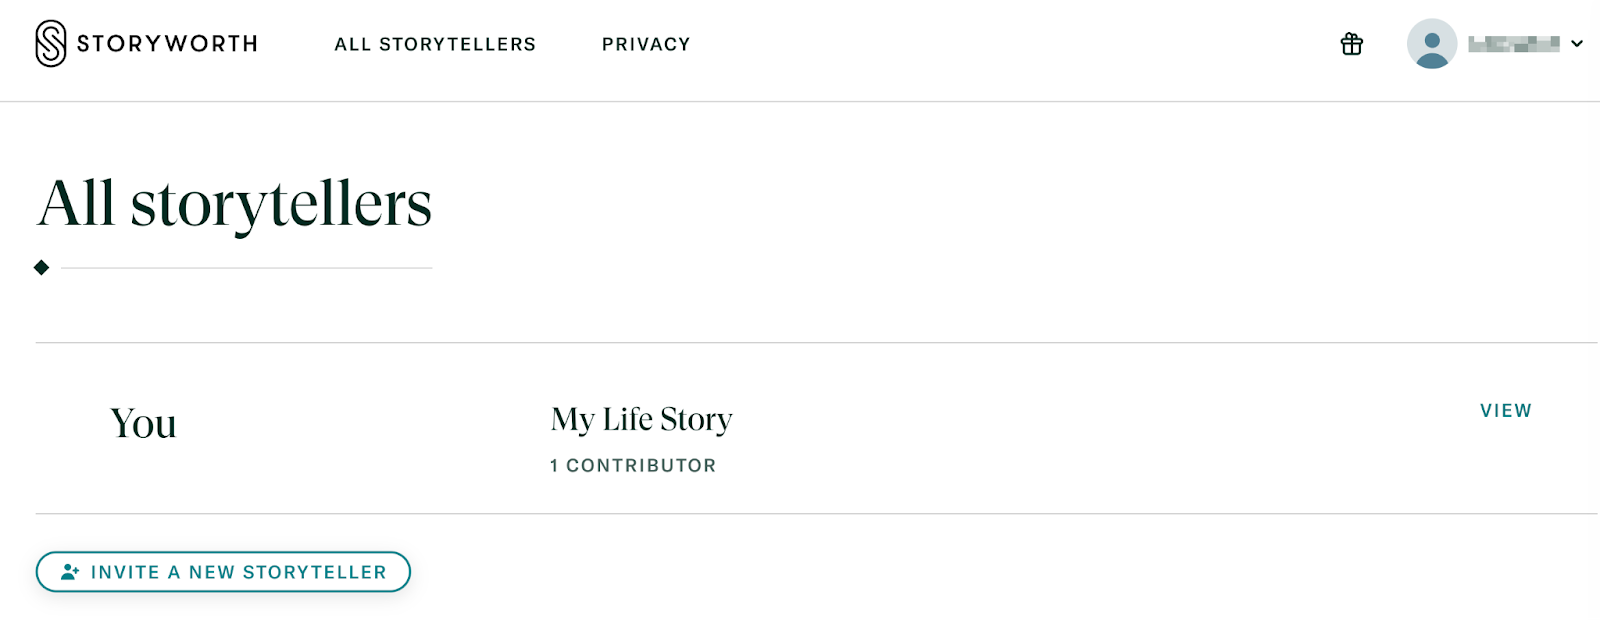This screenshot has width=1600, height=620.
Task: Click the divider below the 1 Contributor row
Action: (x=800, y=514)
